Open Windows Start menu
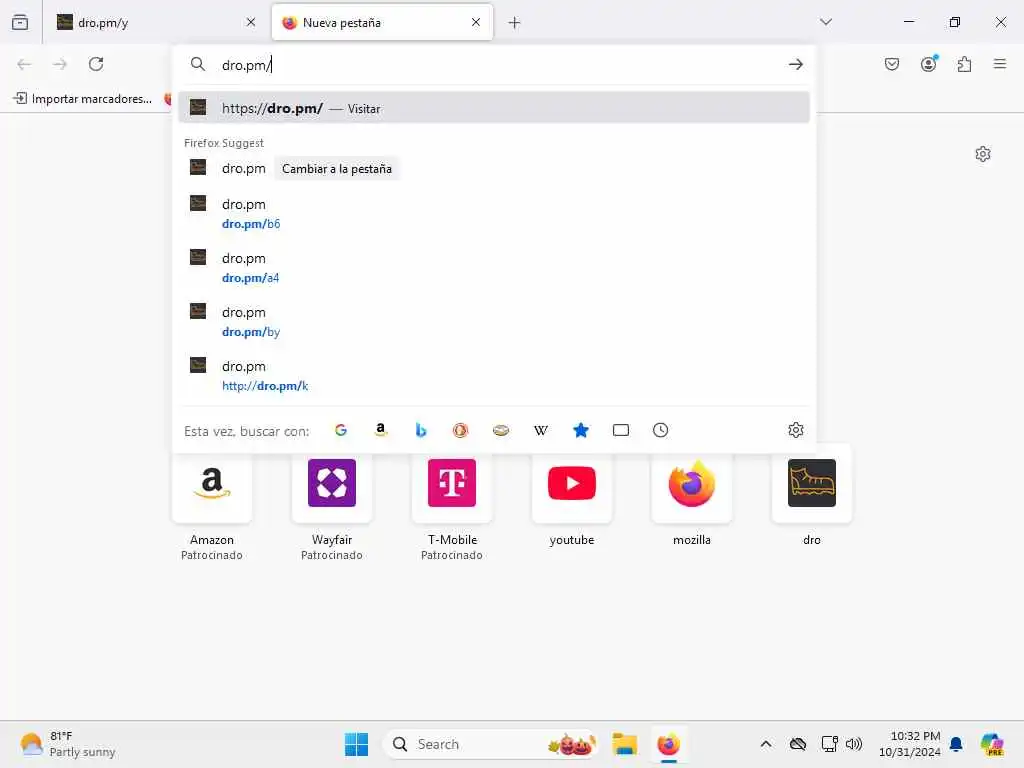 point(357,744)
